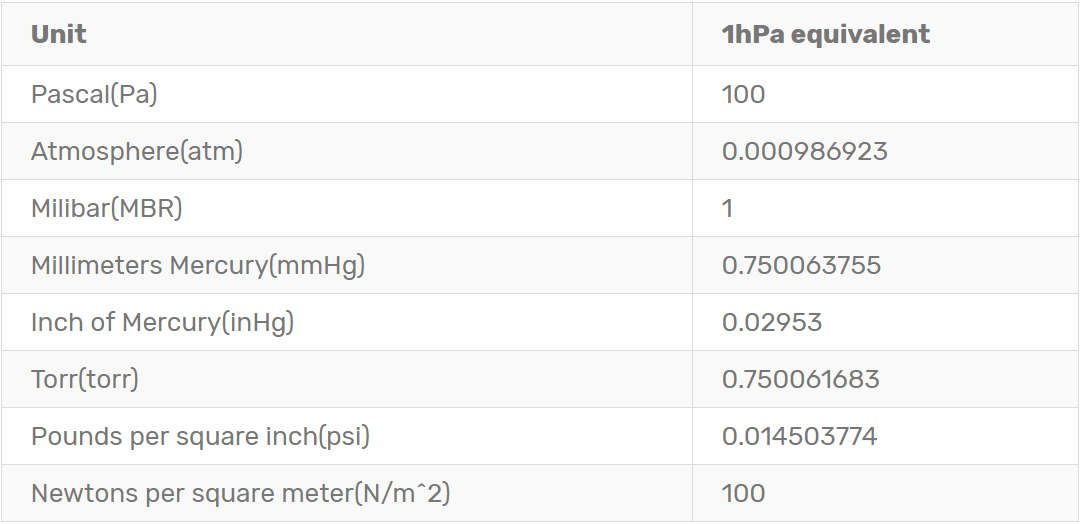Click the 100 value in Newtons row
Screen dimensions: 1082x524
(x=743, y=494)
